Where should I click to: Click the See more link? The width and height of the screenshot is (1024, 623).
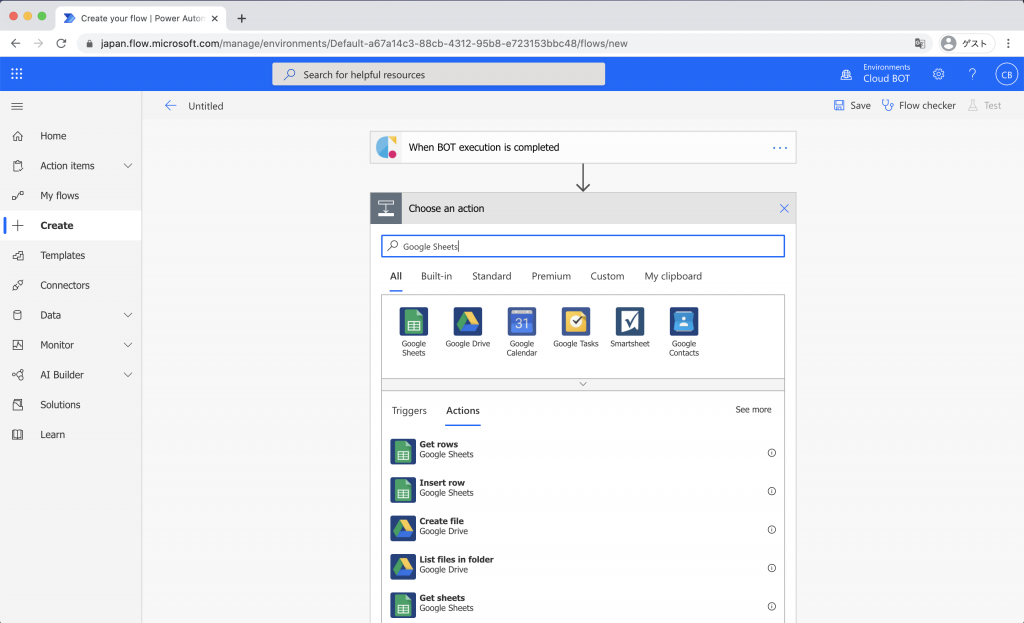click(753, 409)
